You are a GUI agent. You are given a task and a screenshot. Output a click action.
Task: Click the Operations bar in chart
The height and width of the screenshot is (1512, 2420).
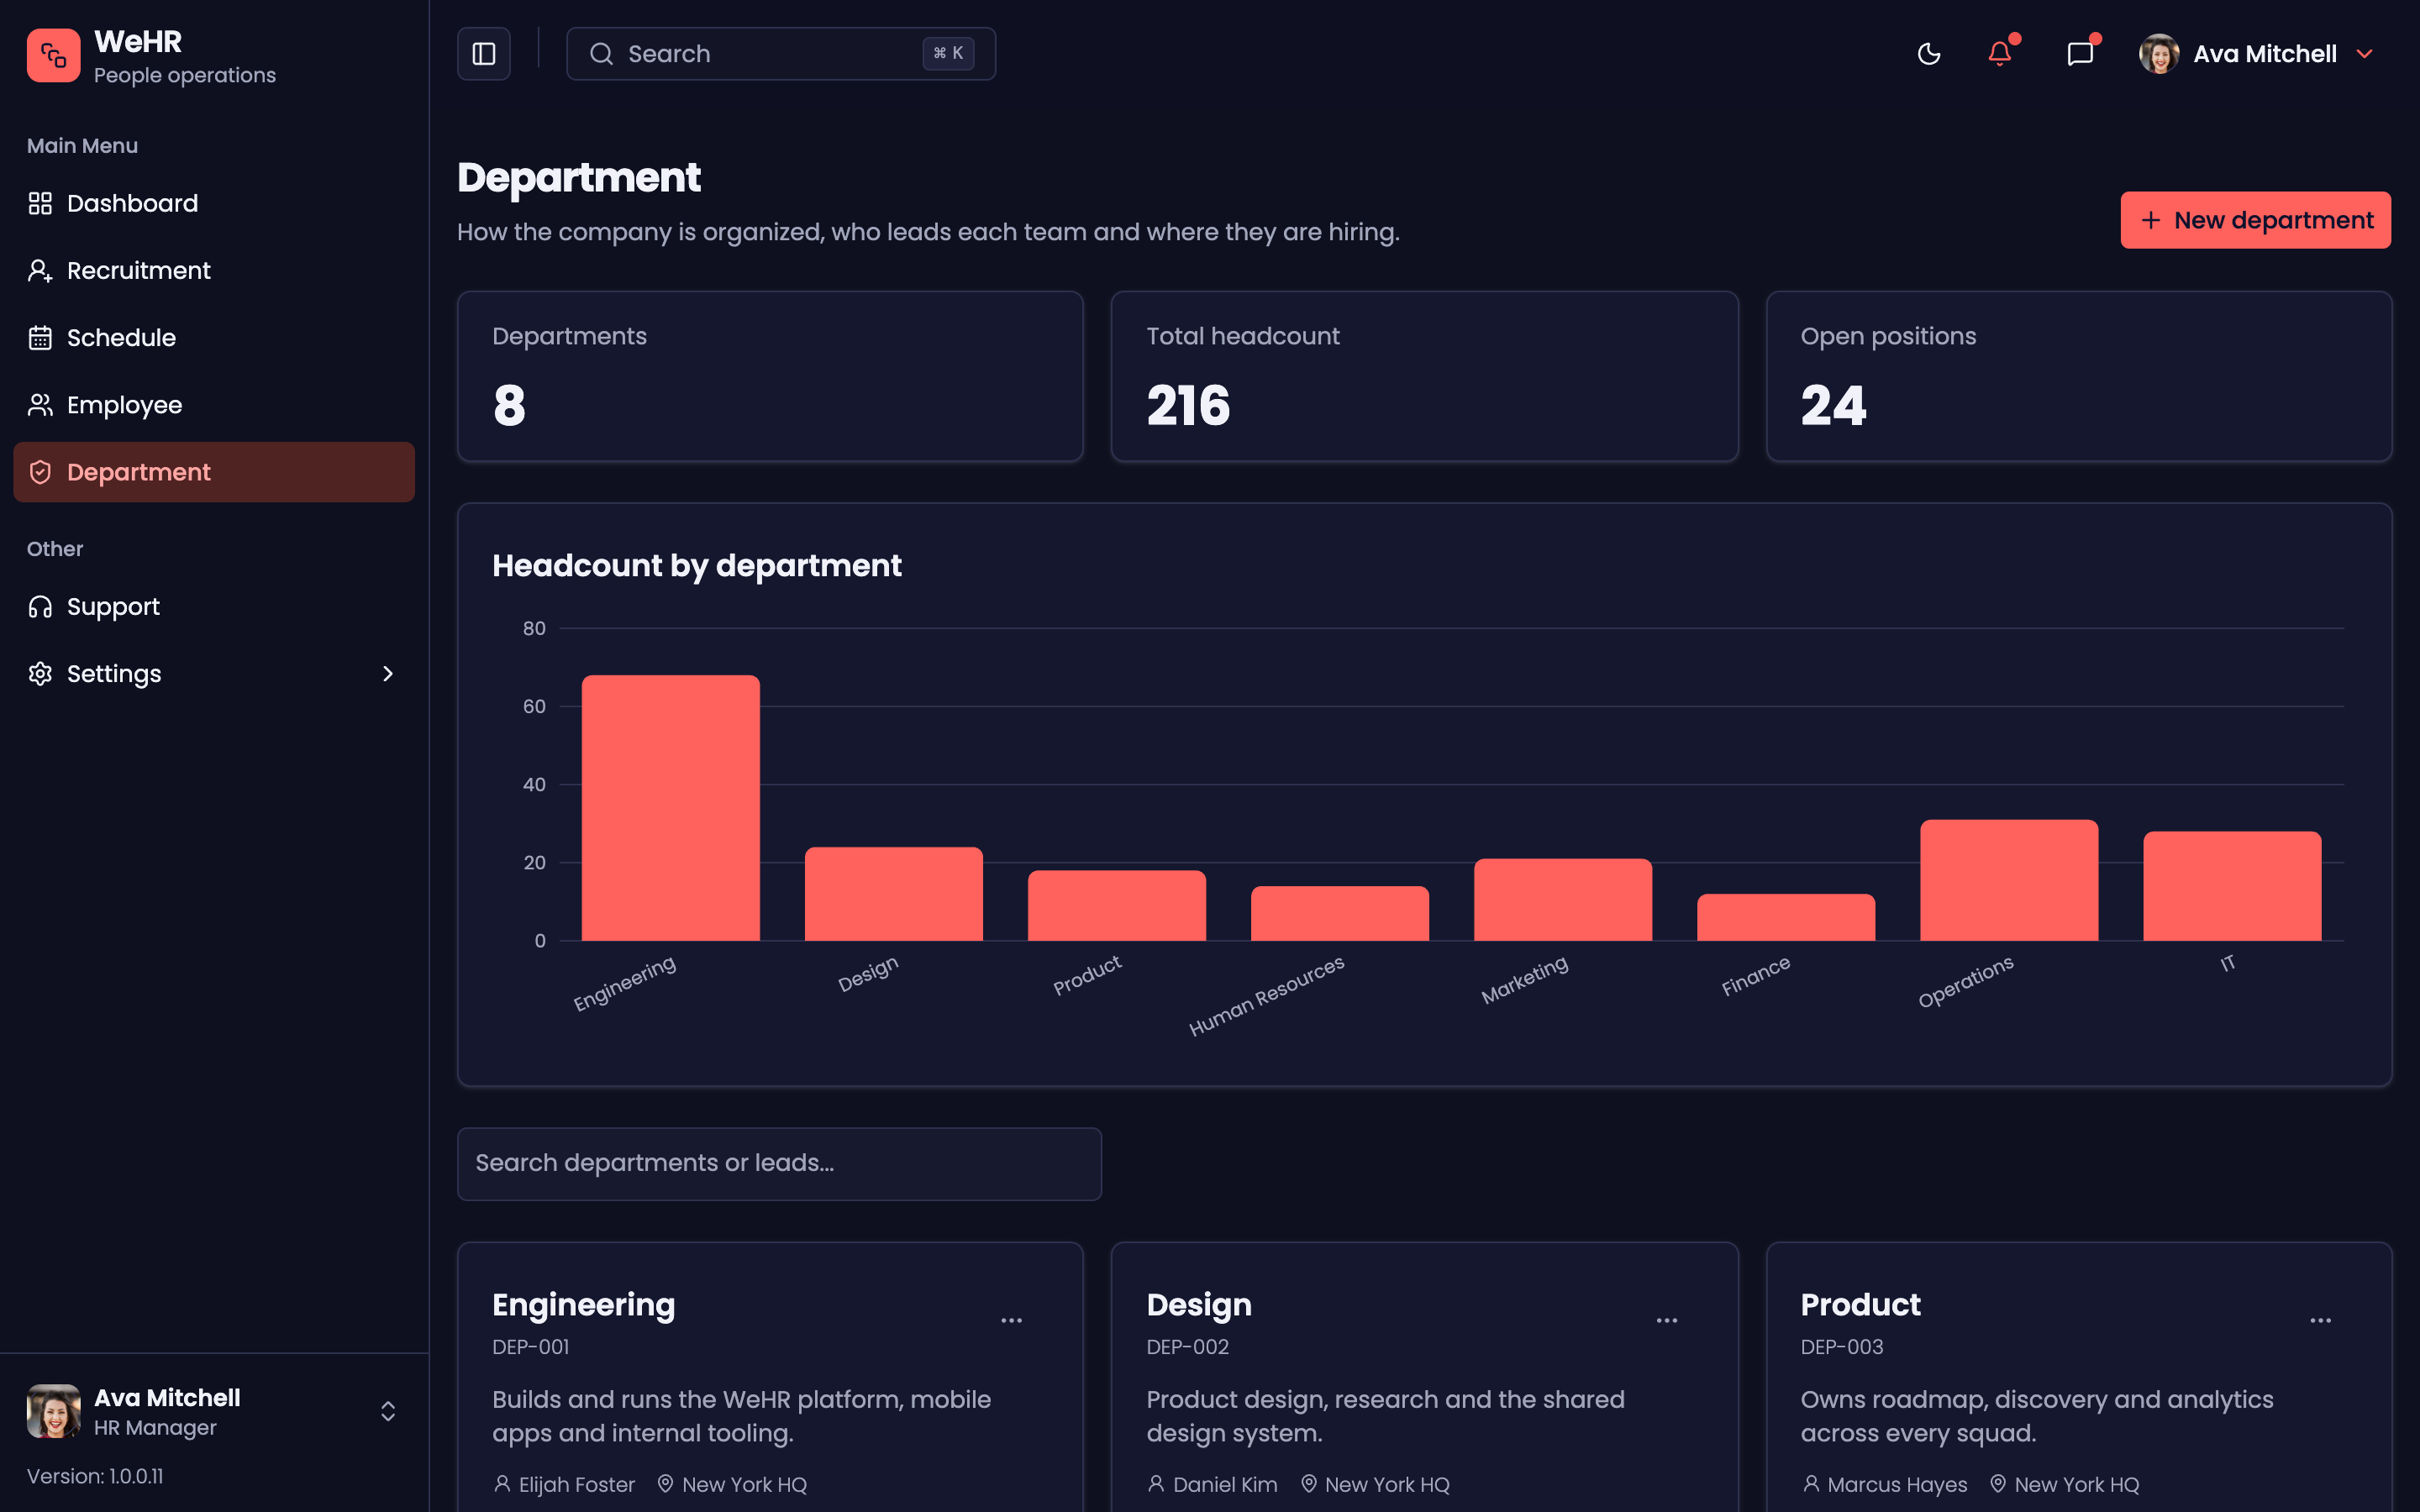(2009, 880)
